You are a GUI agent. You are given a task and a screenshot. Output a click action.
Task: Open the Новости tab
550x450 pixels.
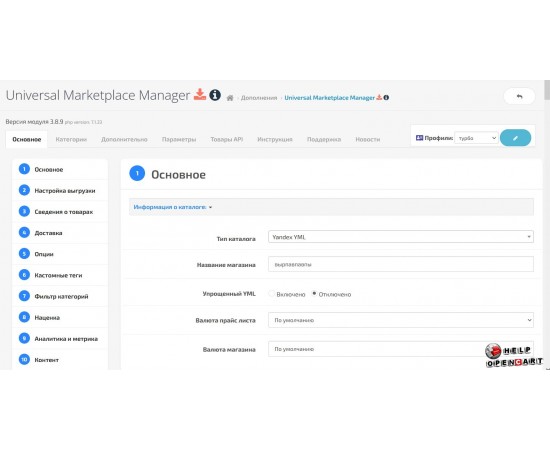[x=368, y=139]
